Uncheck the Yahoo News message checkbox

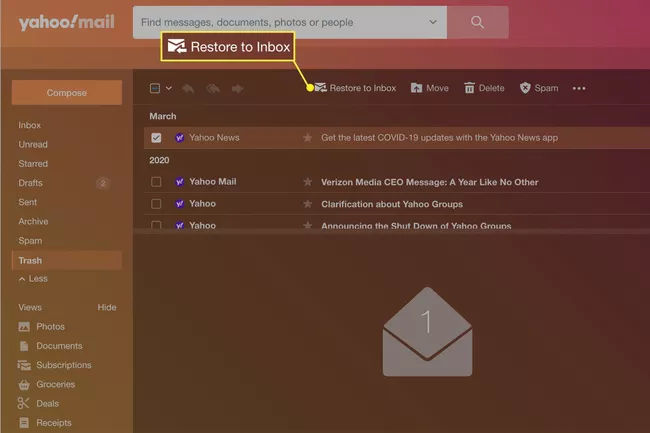pos(156,138)
